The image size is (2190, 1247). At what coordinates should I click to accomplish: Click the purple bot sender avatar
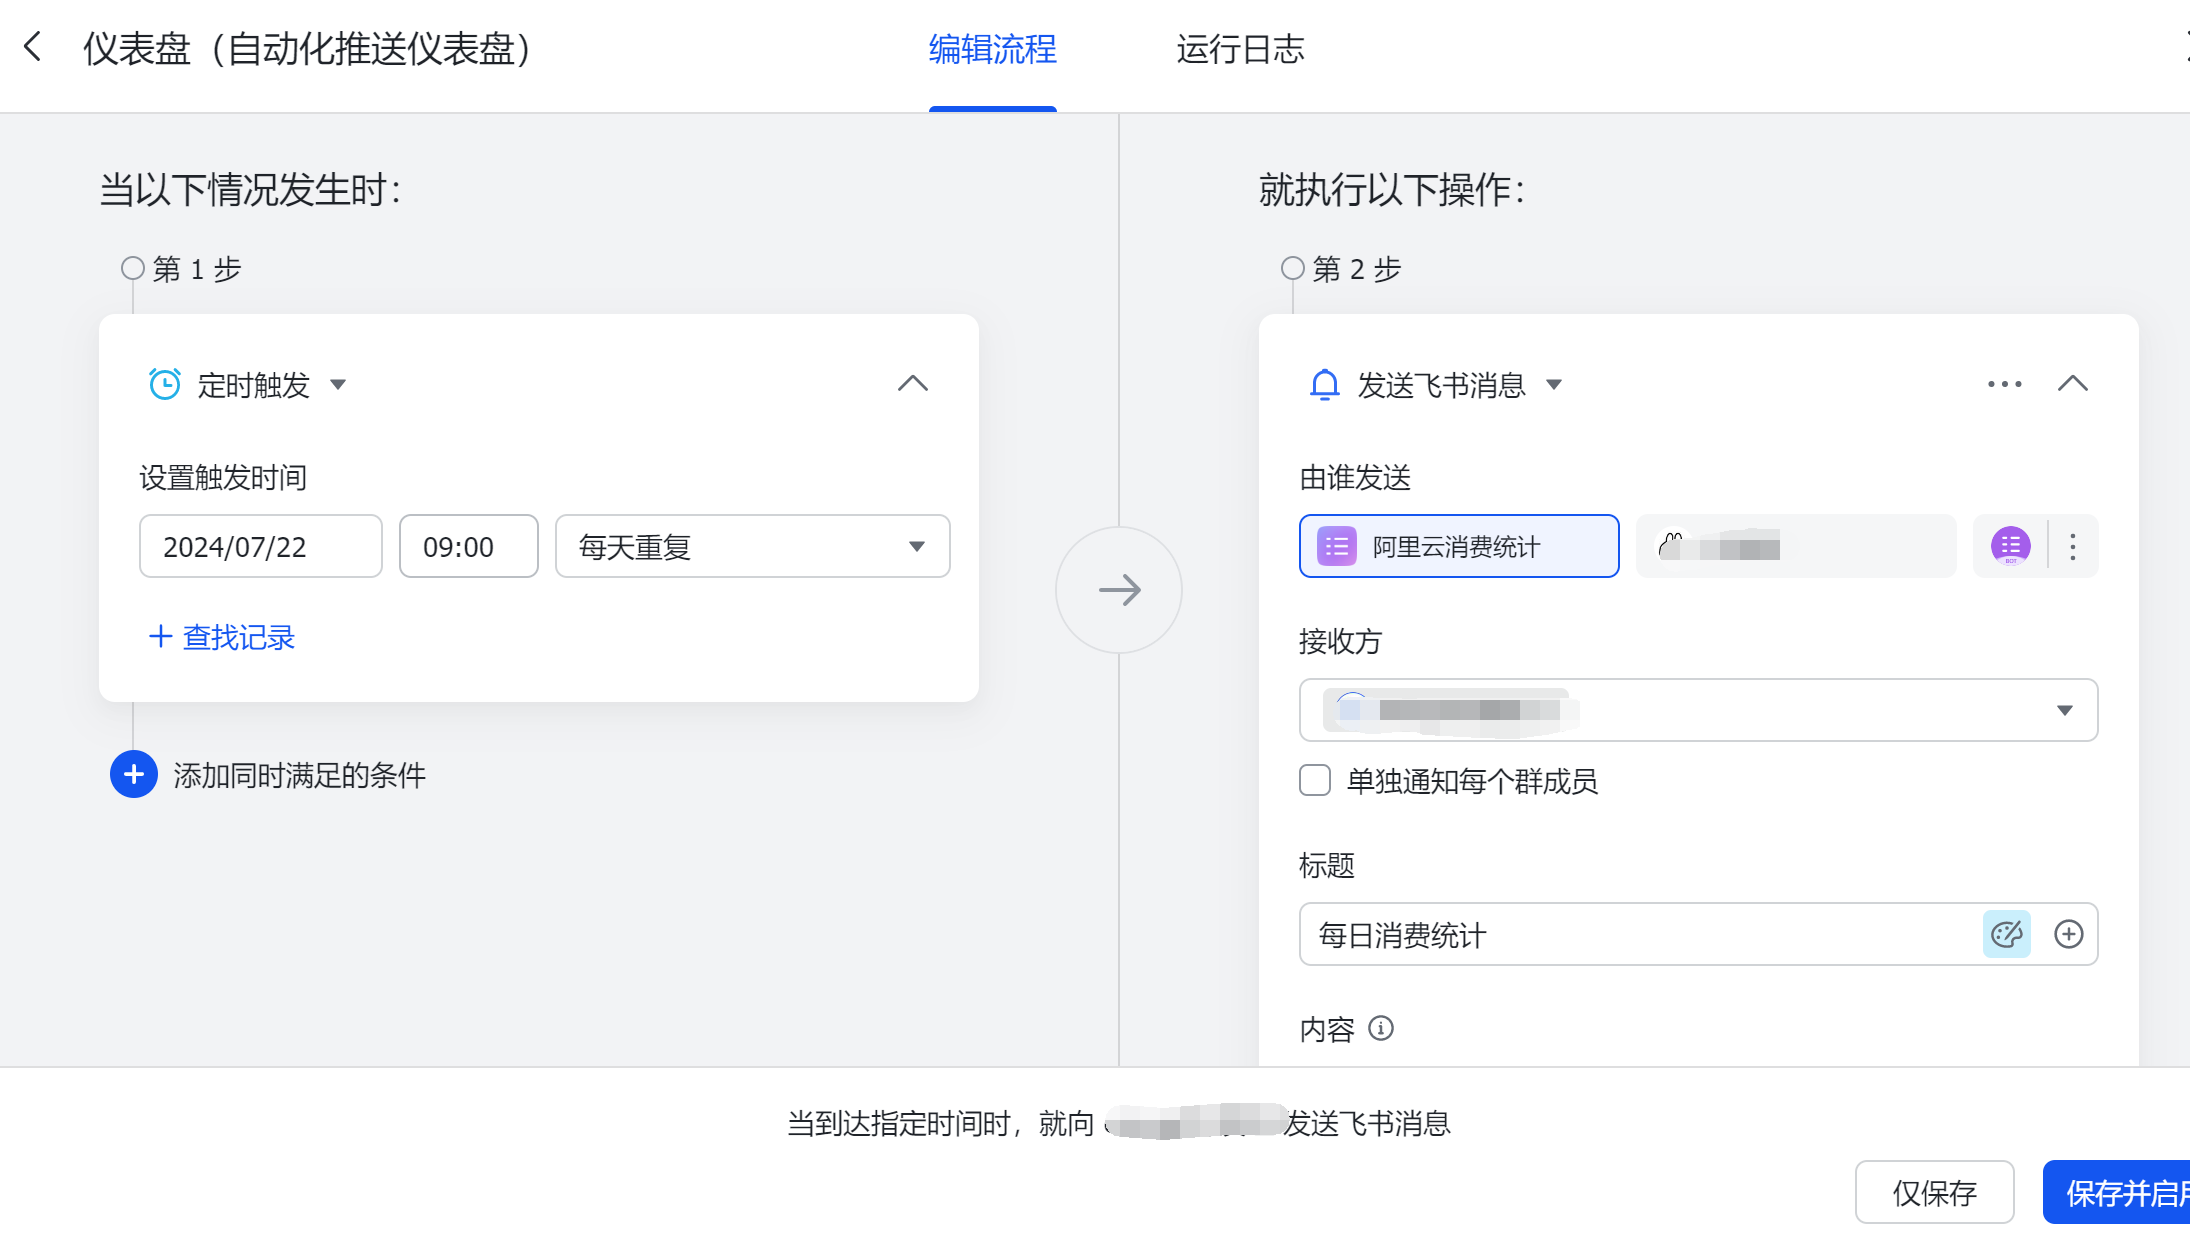(2010, 546)
